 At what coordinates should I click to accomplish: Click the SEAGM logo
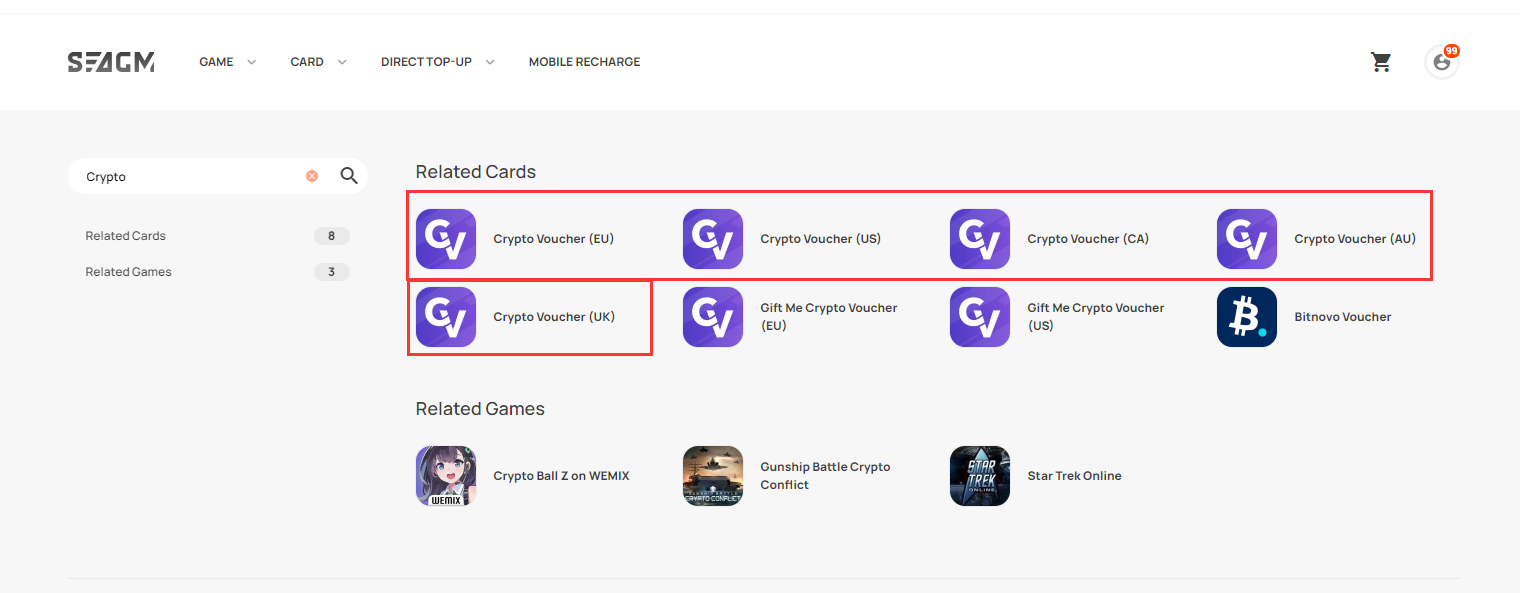point(111,62)
